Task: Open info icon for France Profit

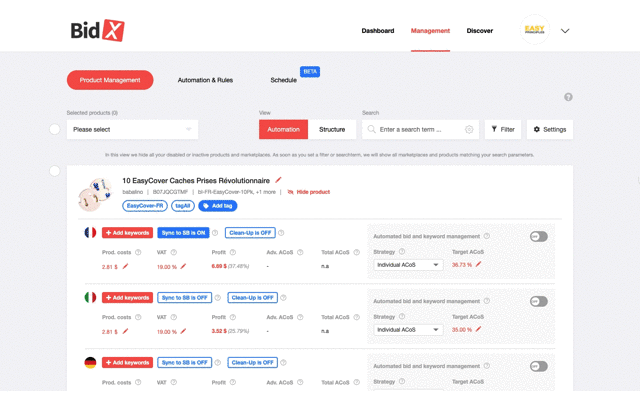Action: (233, 252)
